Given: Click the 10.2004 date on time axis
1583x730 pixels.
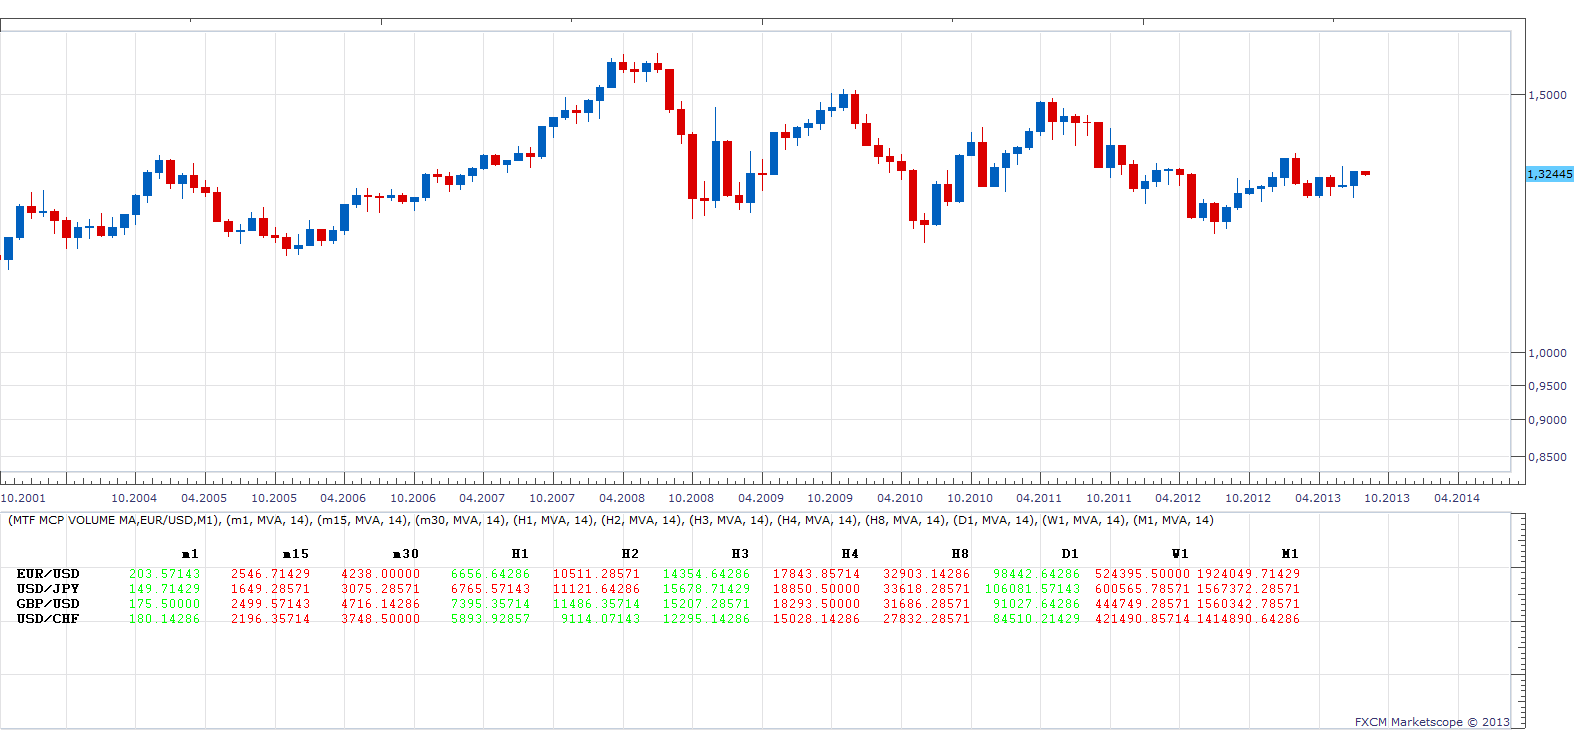Looking at the screenshot, I should point(134,498).
